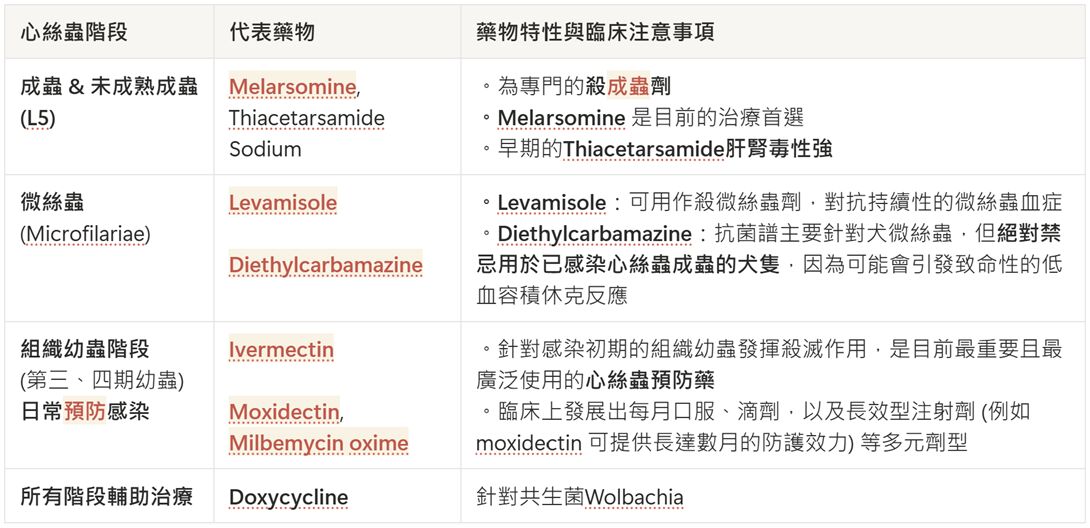Click the highlighted 預防 word
Screen dimensions: 1090x528
tap(85, 412)
